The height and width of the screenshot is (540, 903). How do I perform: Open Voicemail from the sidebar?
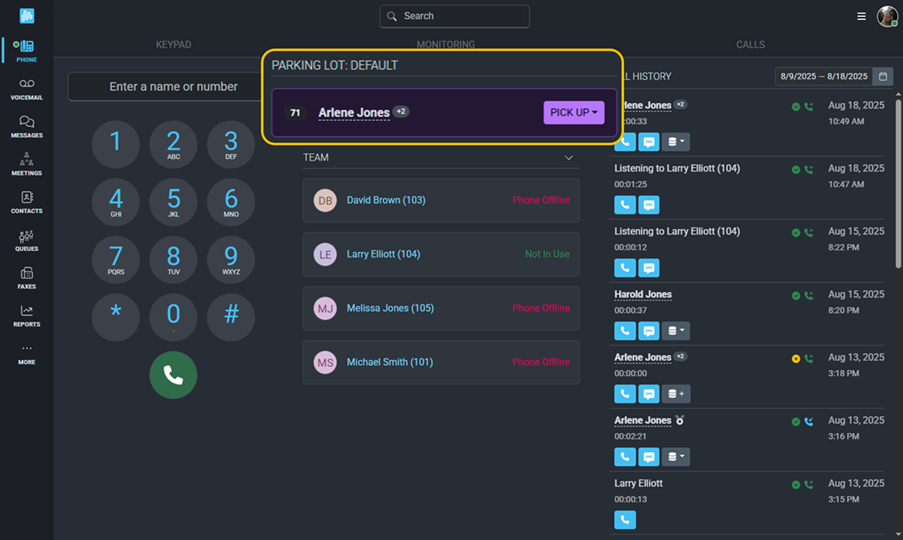tap(26, 89)
